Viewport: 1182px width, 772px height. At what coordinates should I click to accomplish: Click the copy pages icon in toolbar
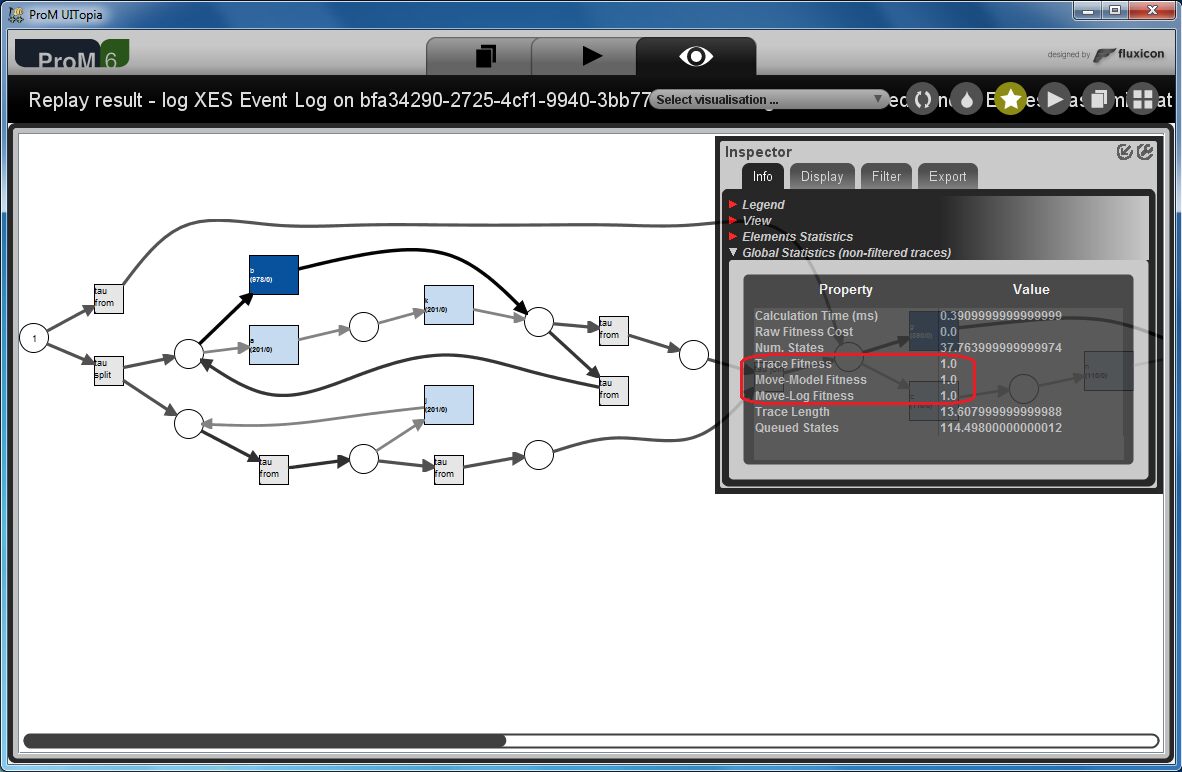pyautogui.click(x=1098, y=100)
